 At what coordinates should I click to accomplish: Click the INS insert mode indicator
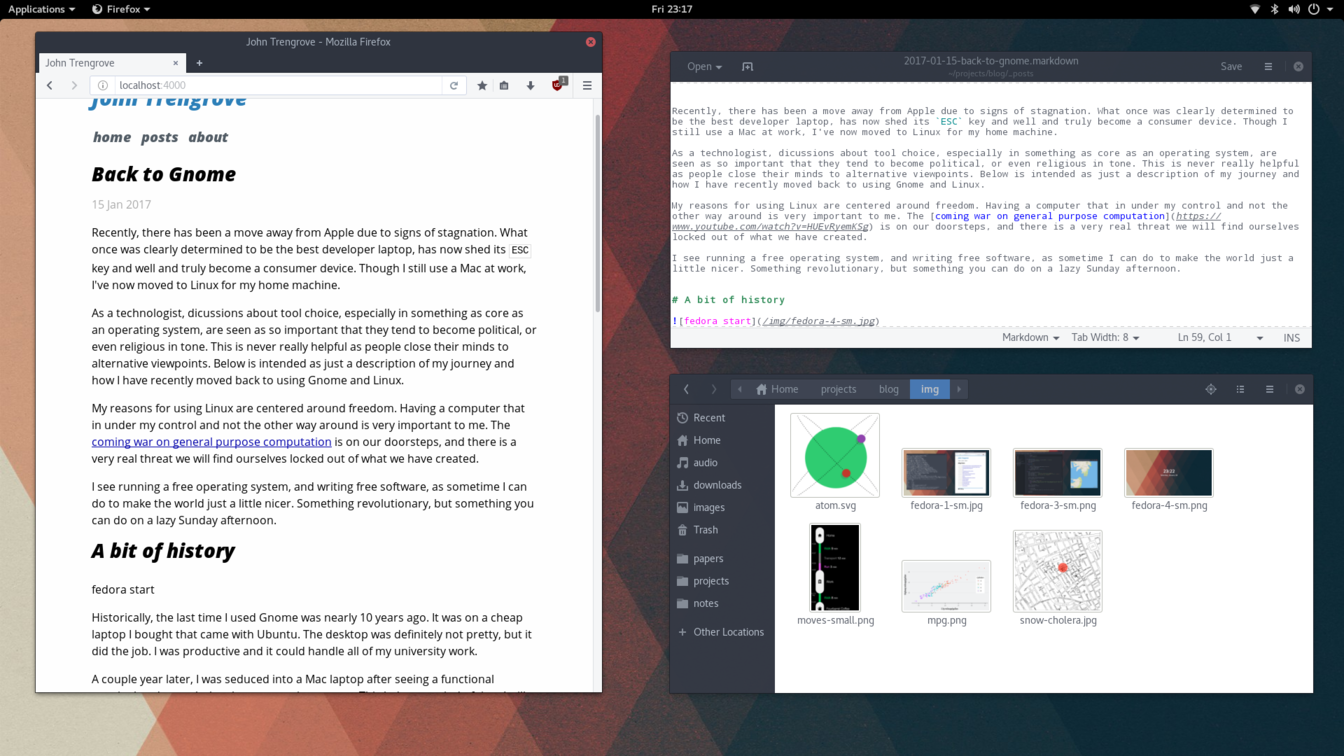coord(1292,338)
